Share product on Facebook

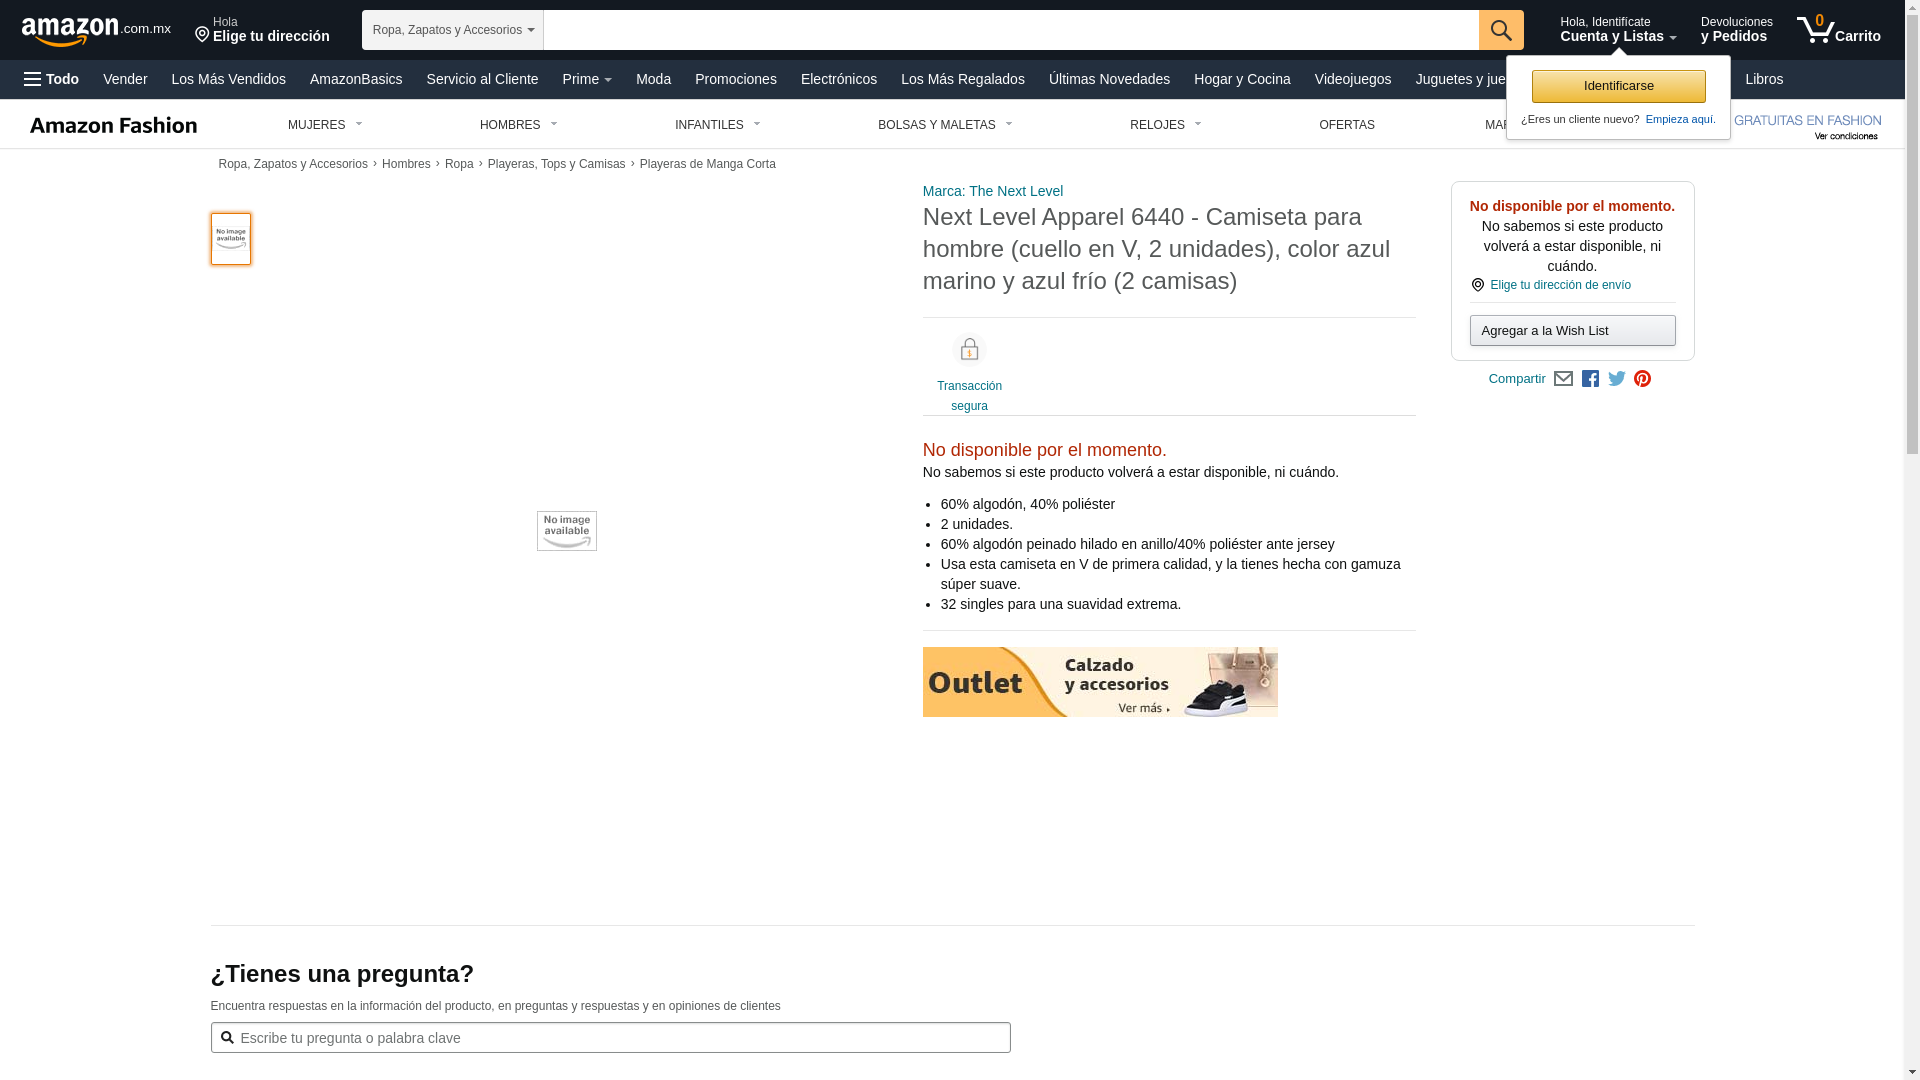(1590, 379)
